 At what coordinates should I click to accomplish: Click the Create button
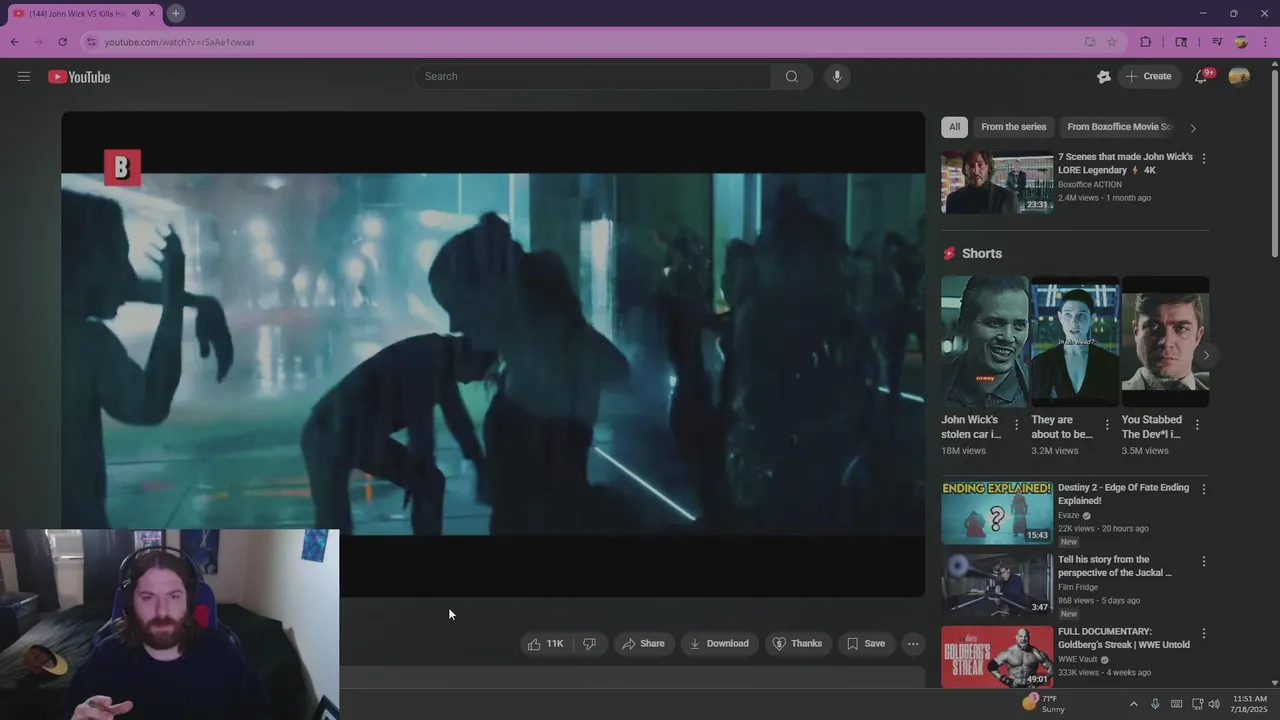point(1149,77)
